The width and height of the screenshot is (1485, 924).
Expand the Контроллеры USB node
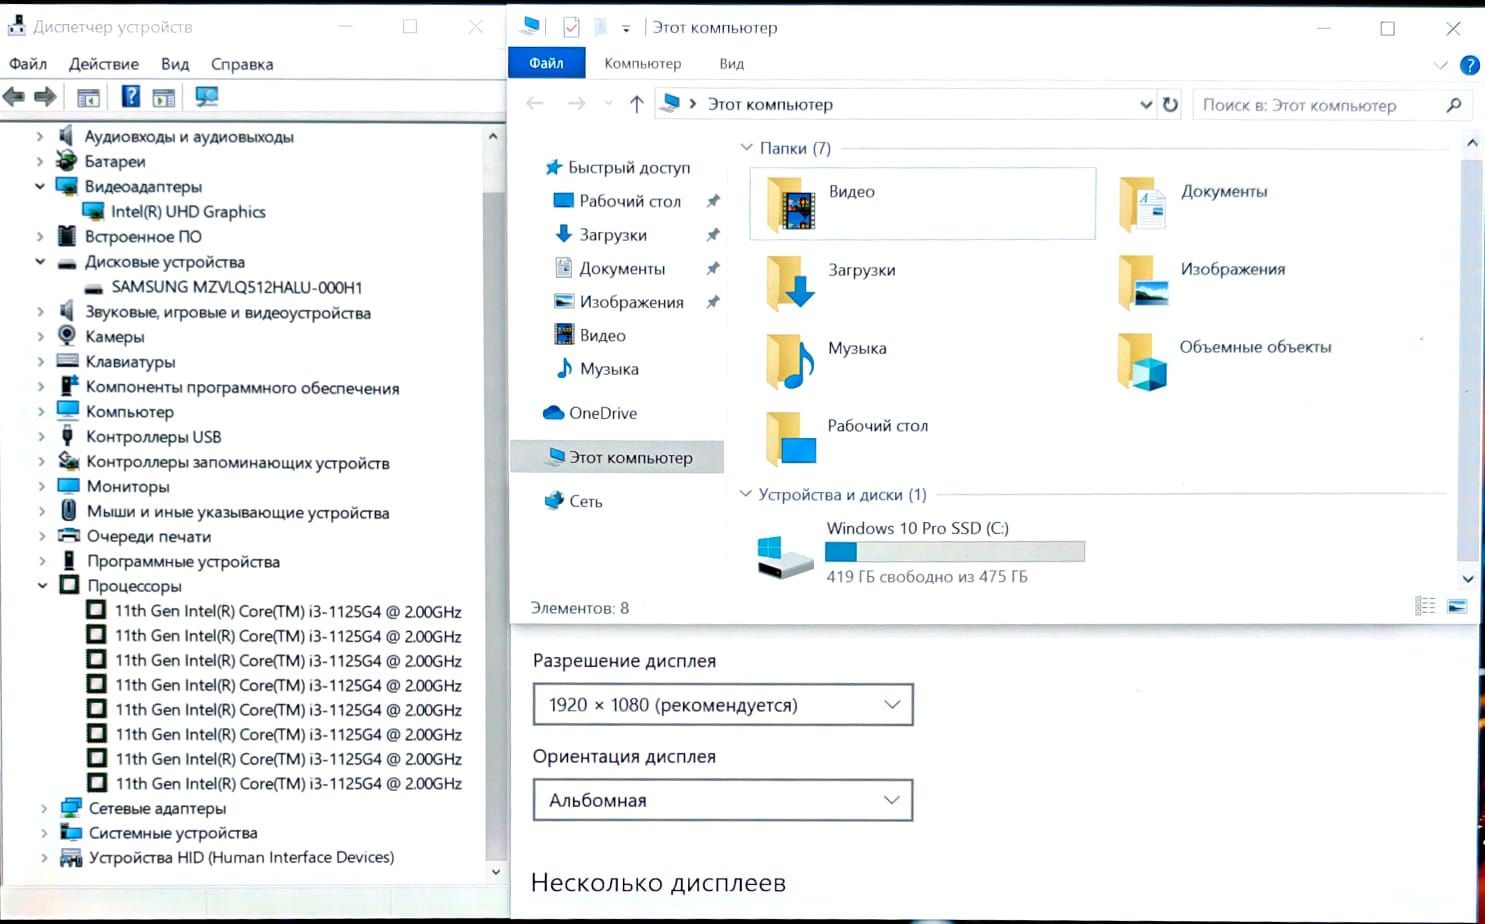point(41,437)
